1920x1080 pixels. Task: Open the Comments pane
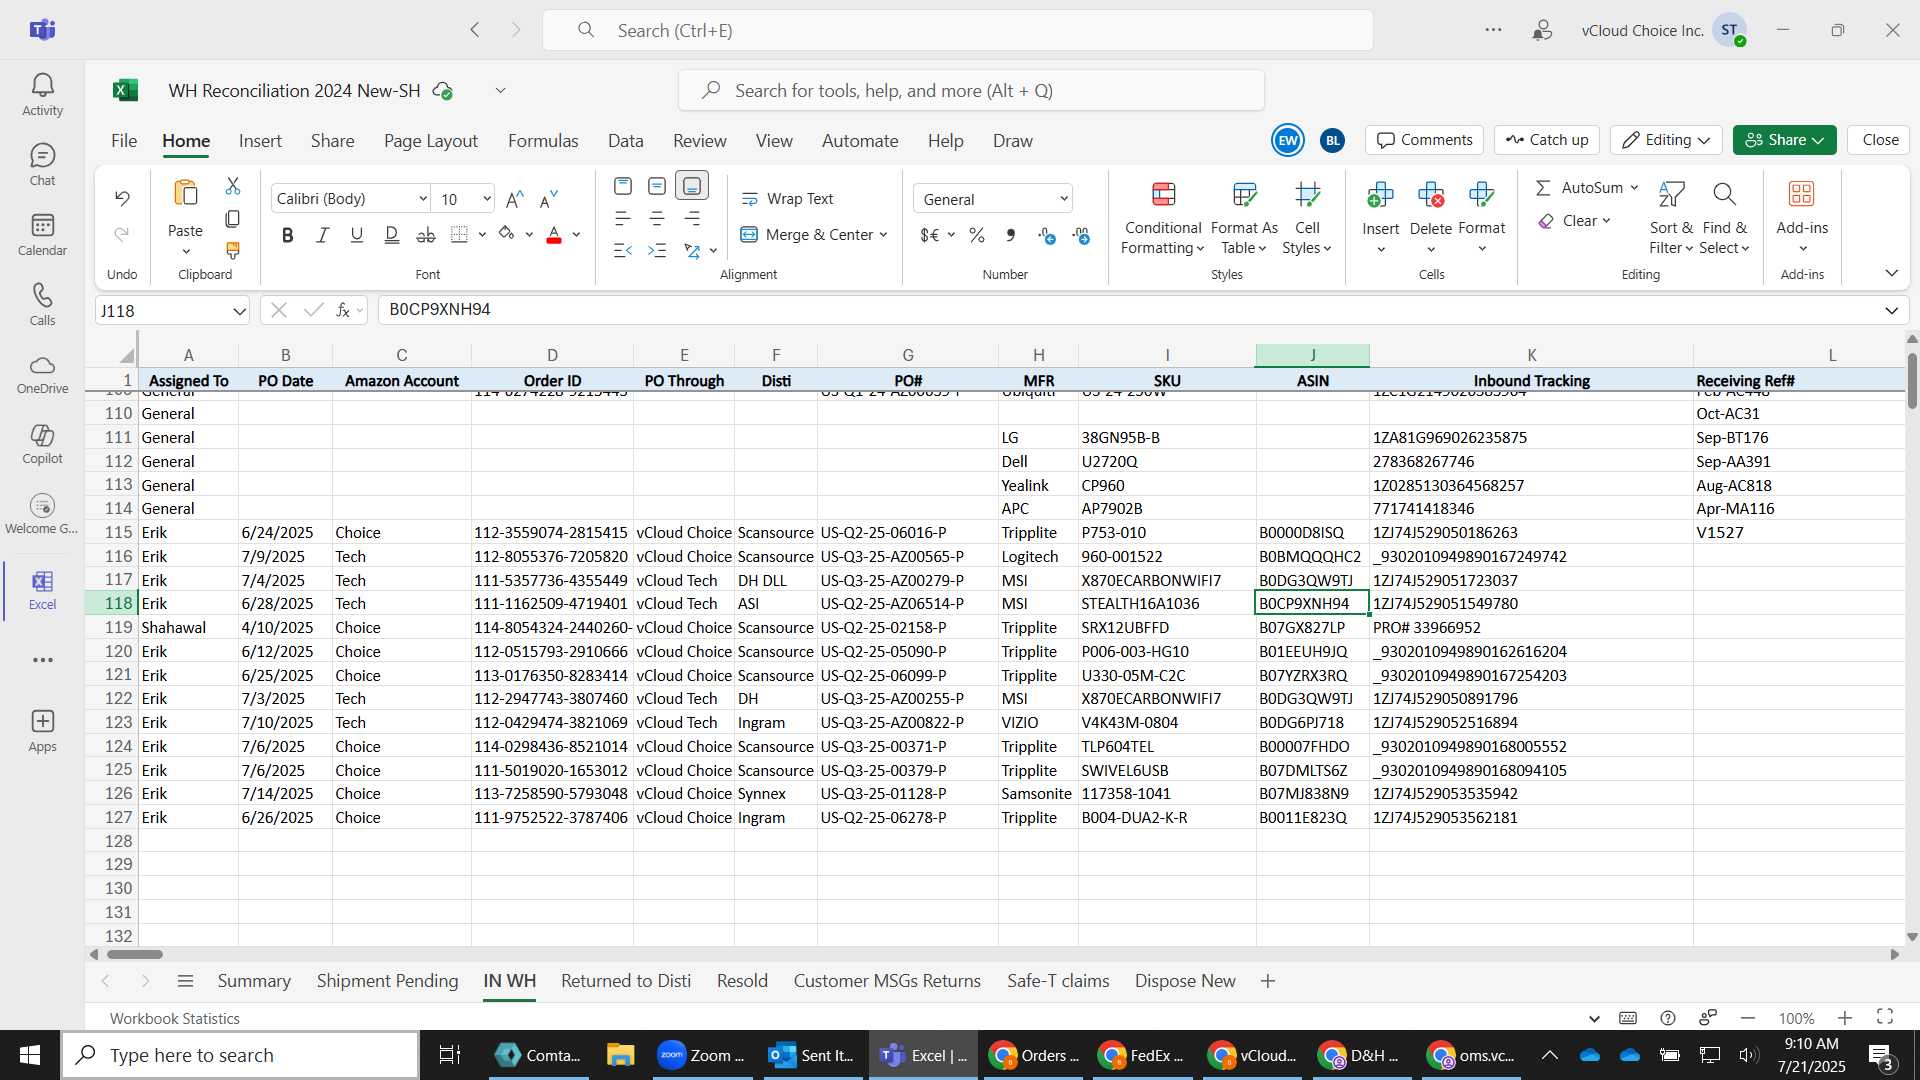click(x=1425, y=140)
